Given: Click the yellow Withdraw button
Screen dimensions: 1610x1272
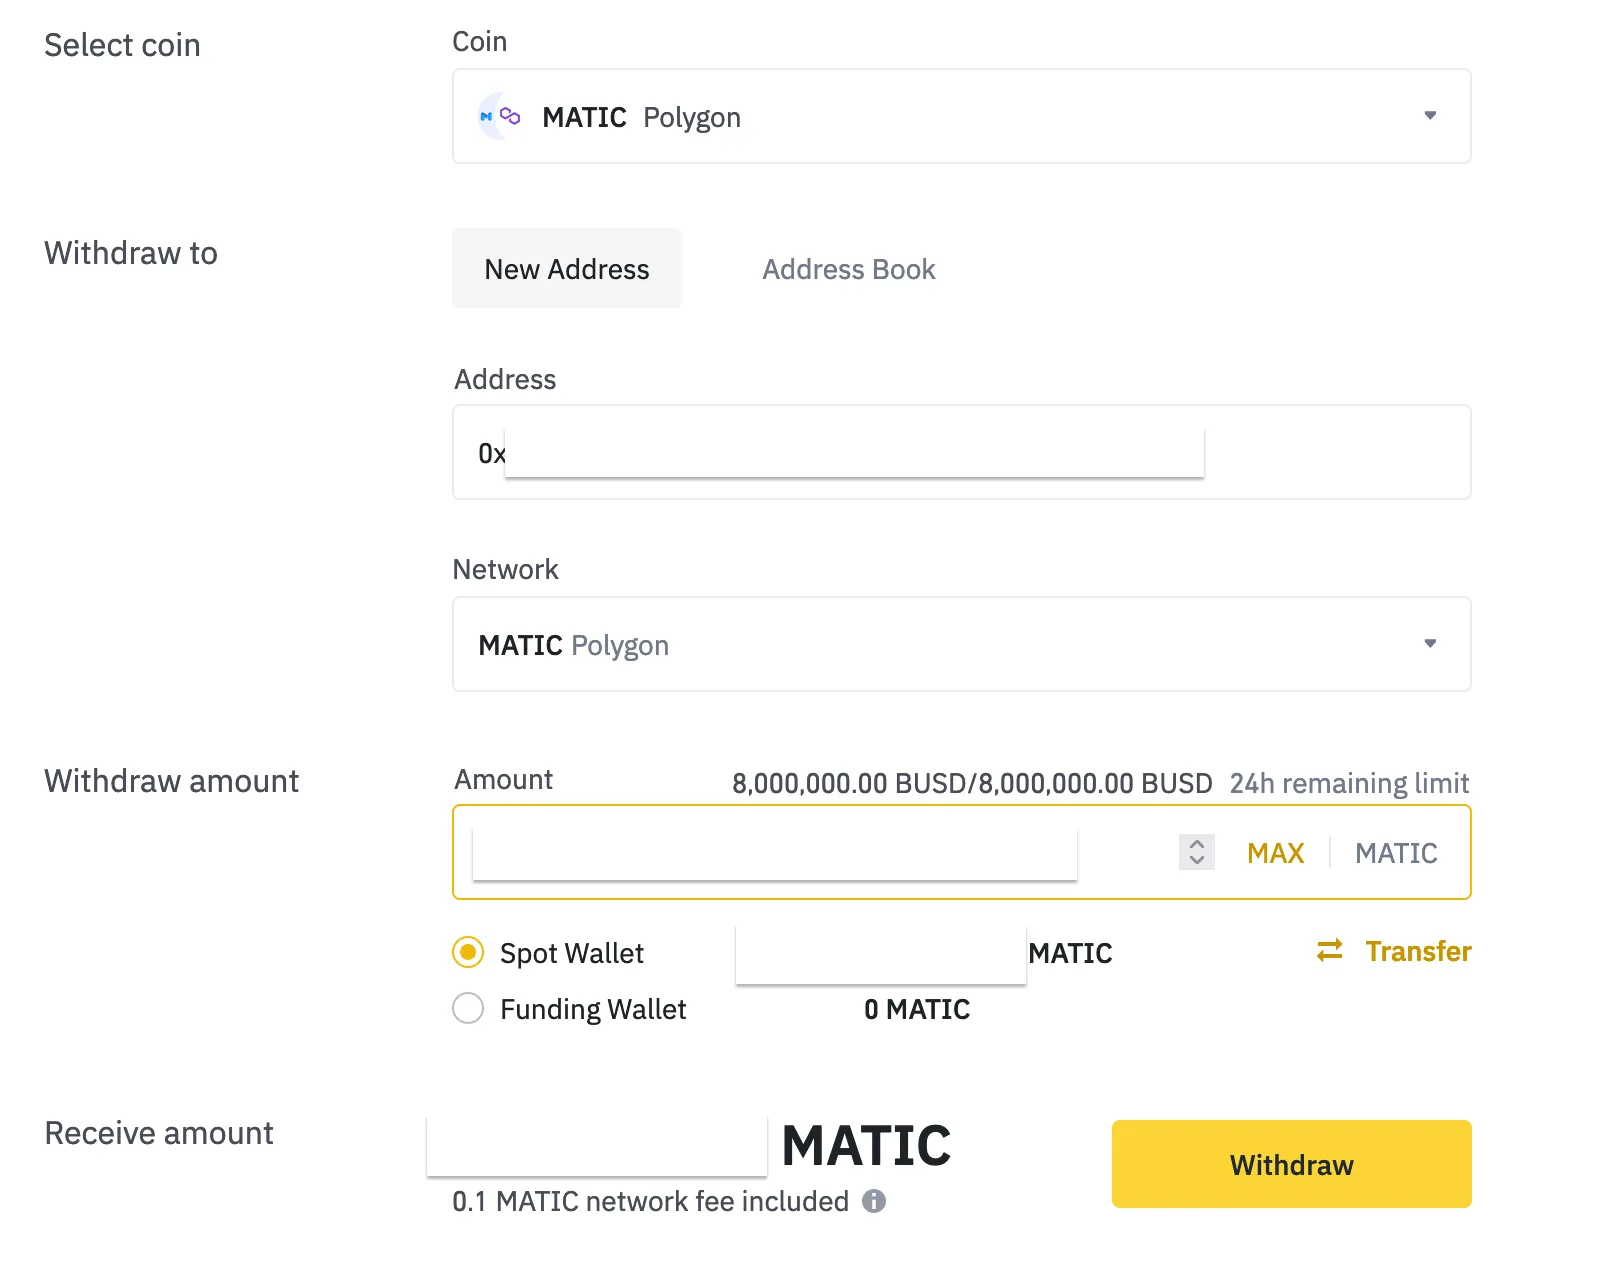Looking at the screenshot, I should tap(1291, 1164).
